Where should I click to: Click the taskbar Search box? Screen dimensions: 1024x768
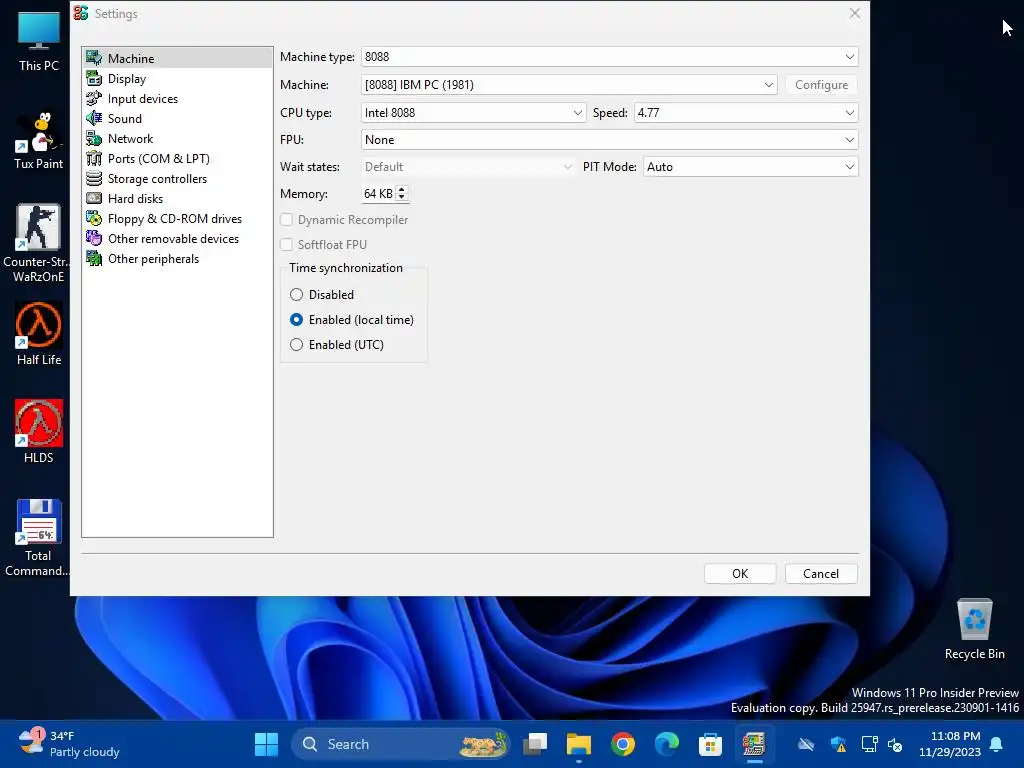pyautogui.click(x=400, y=744)
